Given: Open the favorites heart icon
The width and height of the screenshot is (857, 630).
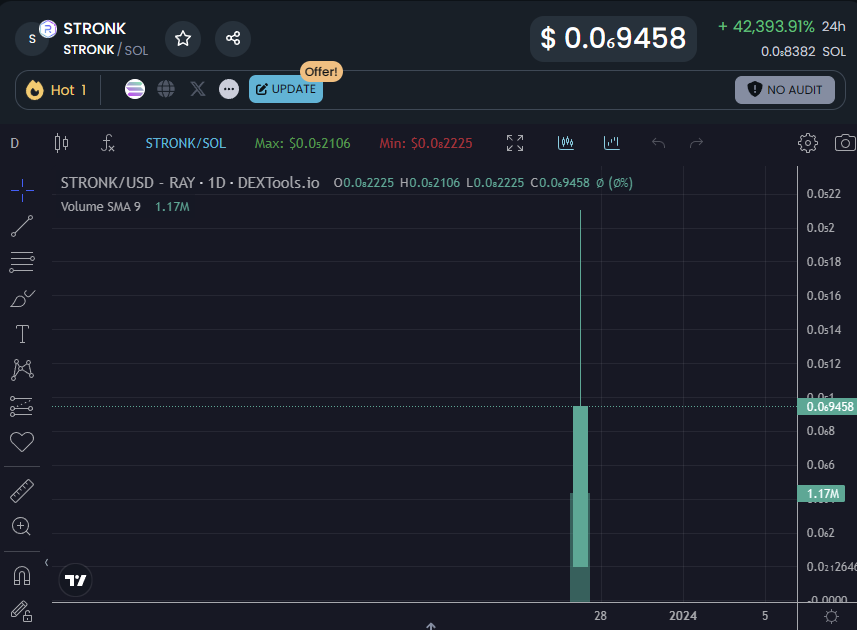Looking at the screenshot, I should (22, 441).
